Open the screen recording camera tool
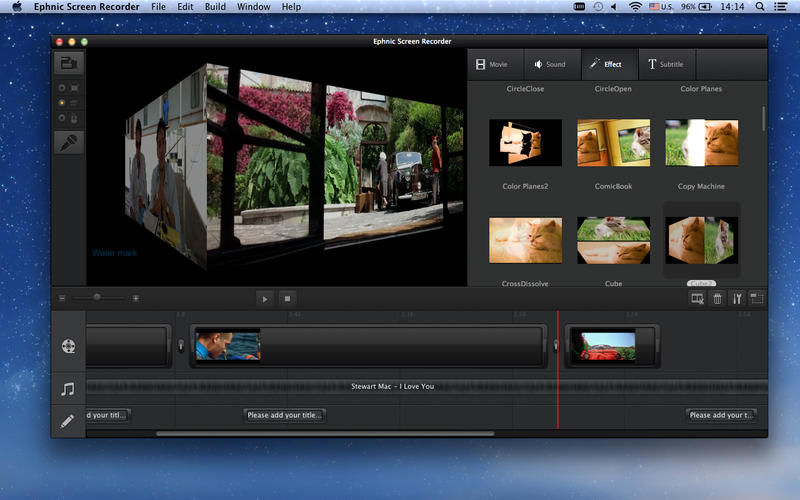The image size is (800, 500). click(69, 63)
